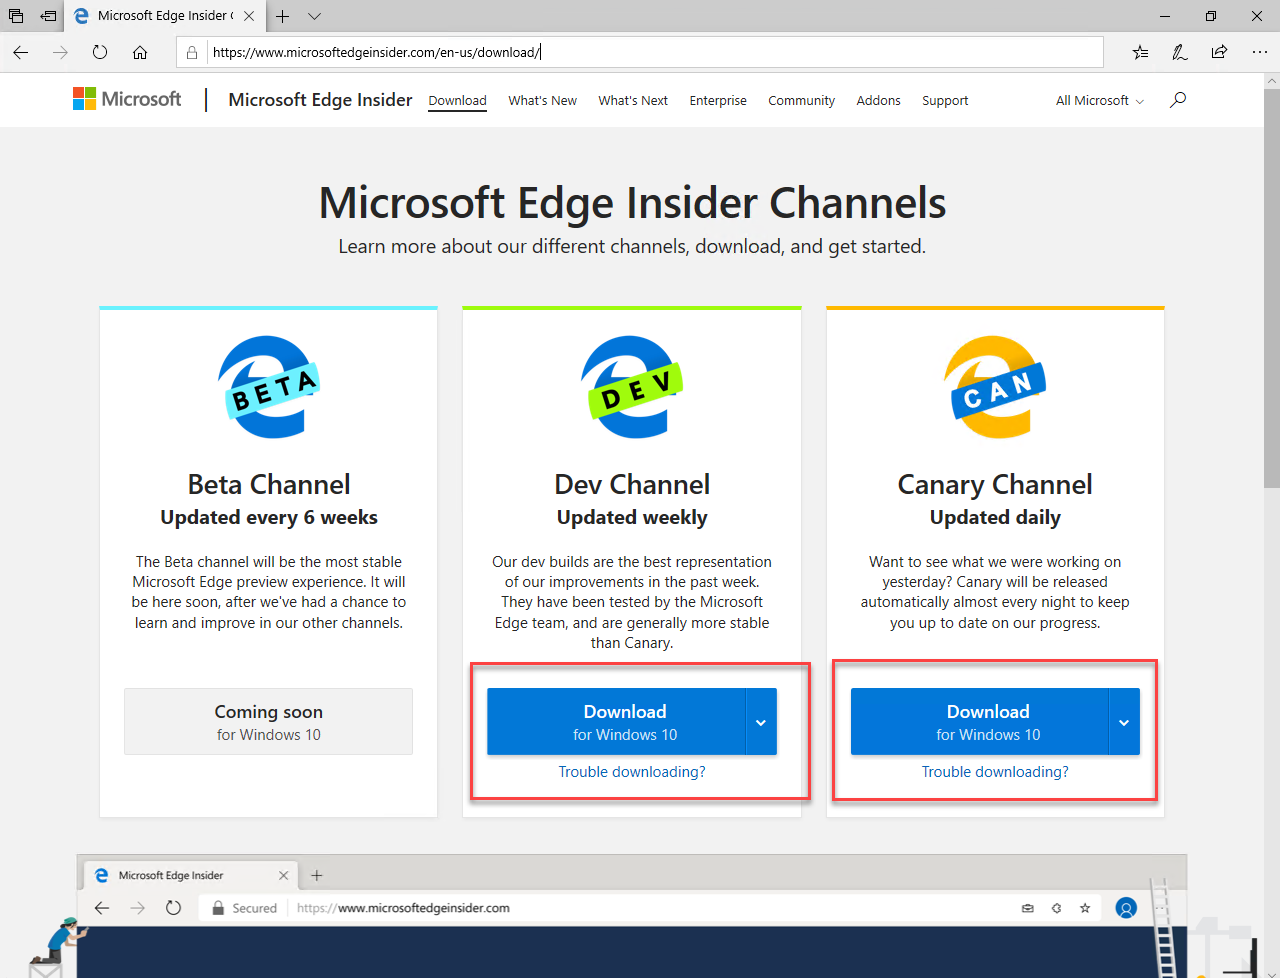
Task: Open the Addons nav item
Action: [878, 100]
